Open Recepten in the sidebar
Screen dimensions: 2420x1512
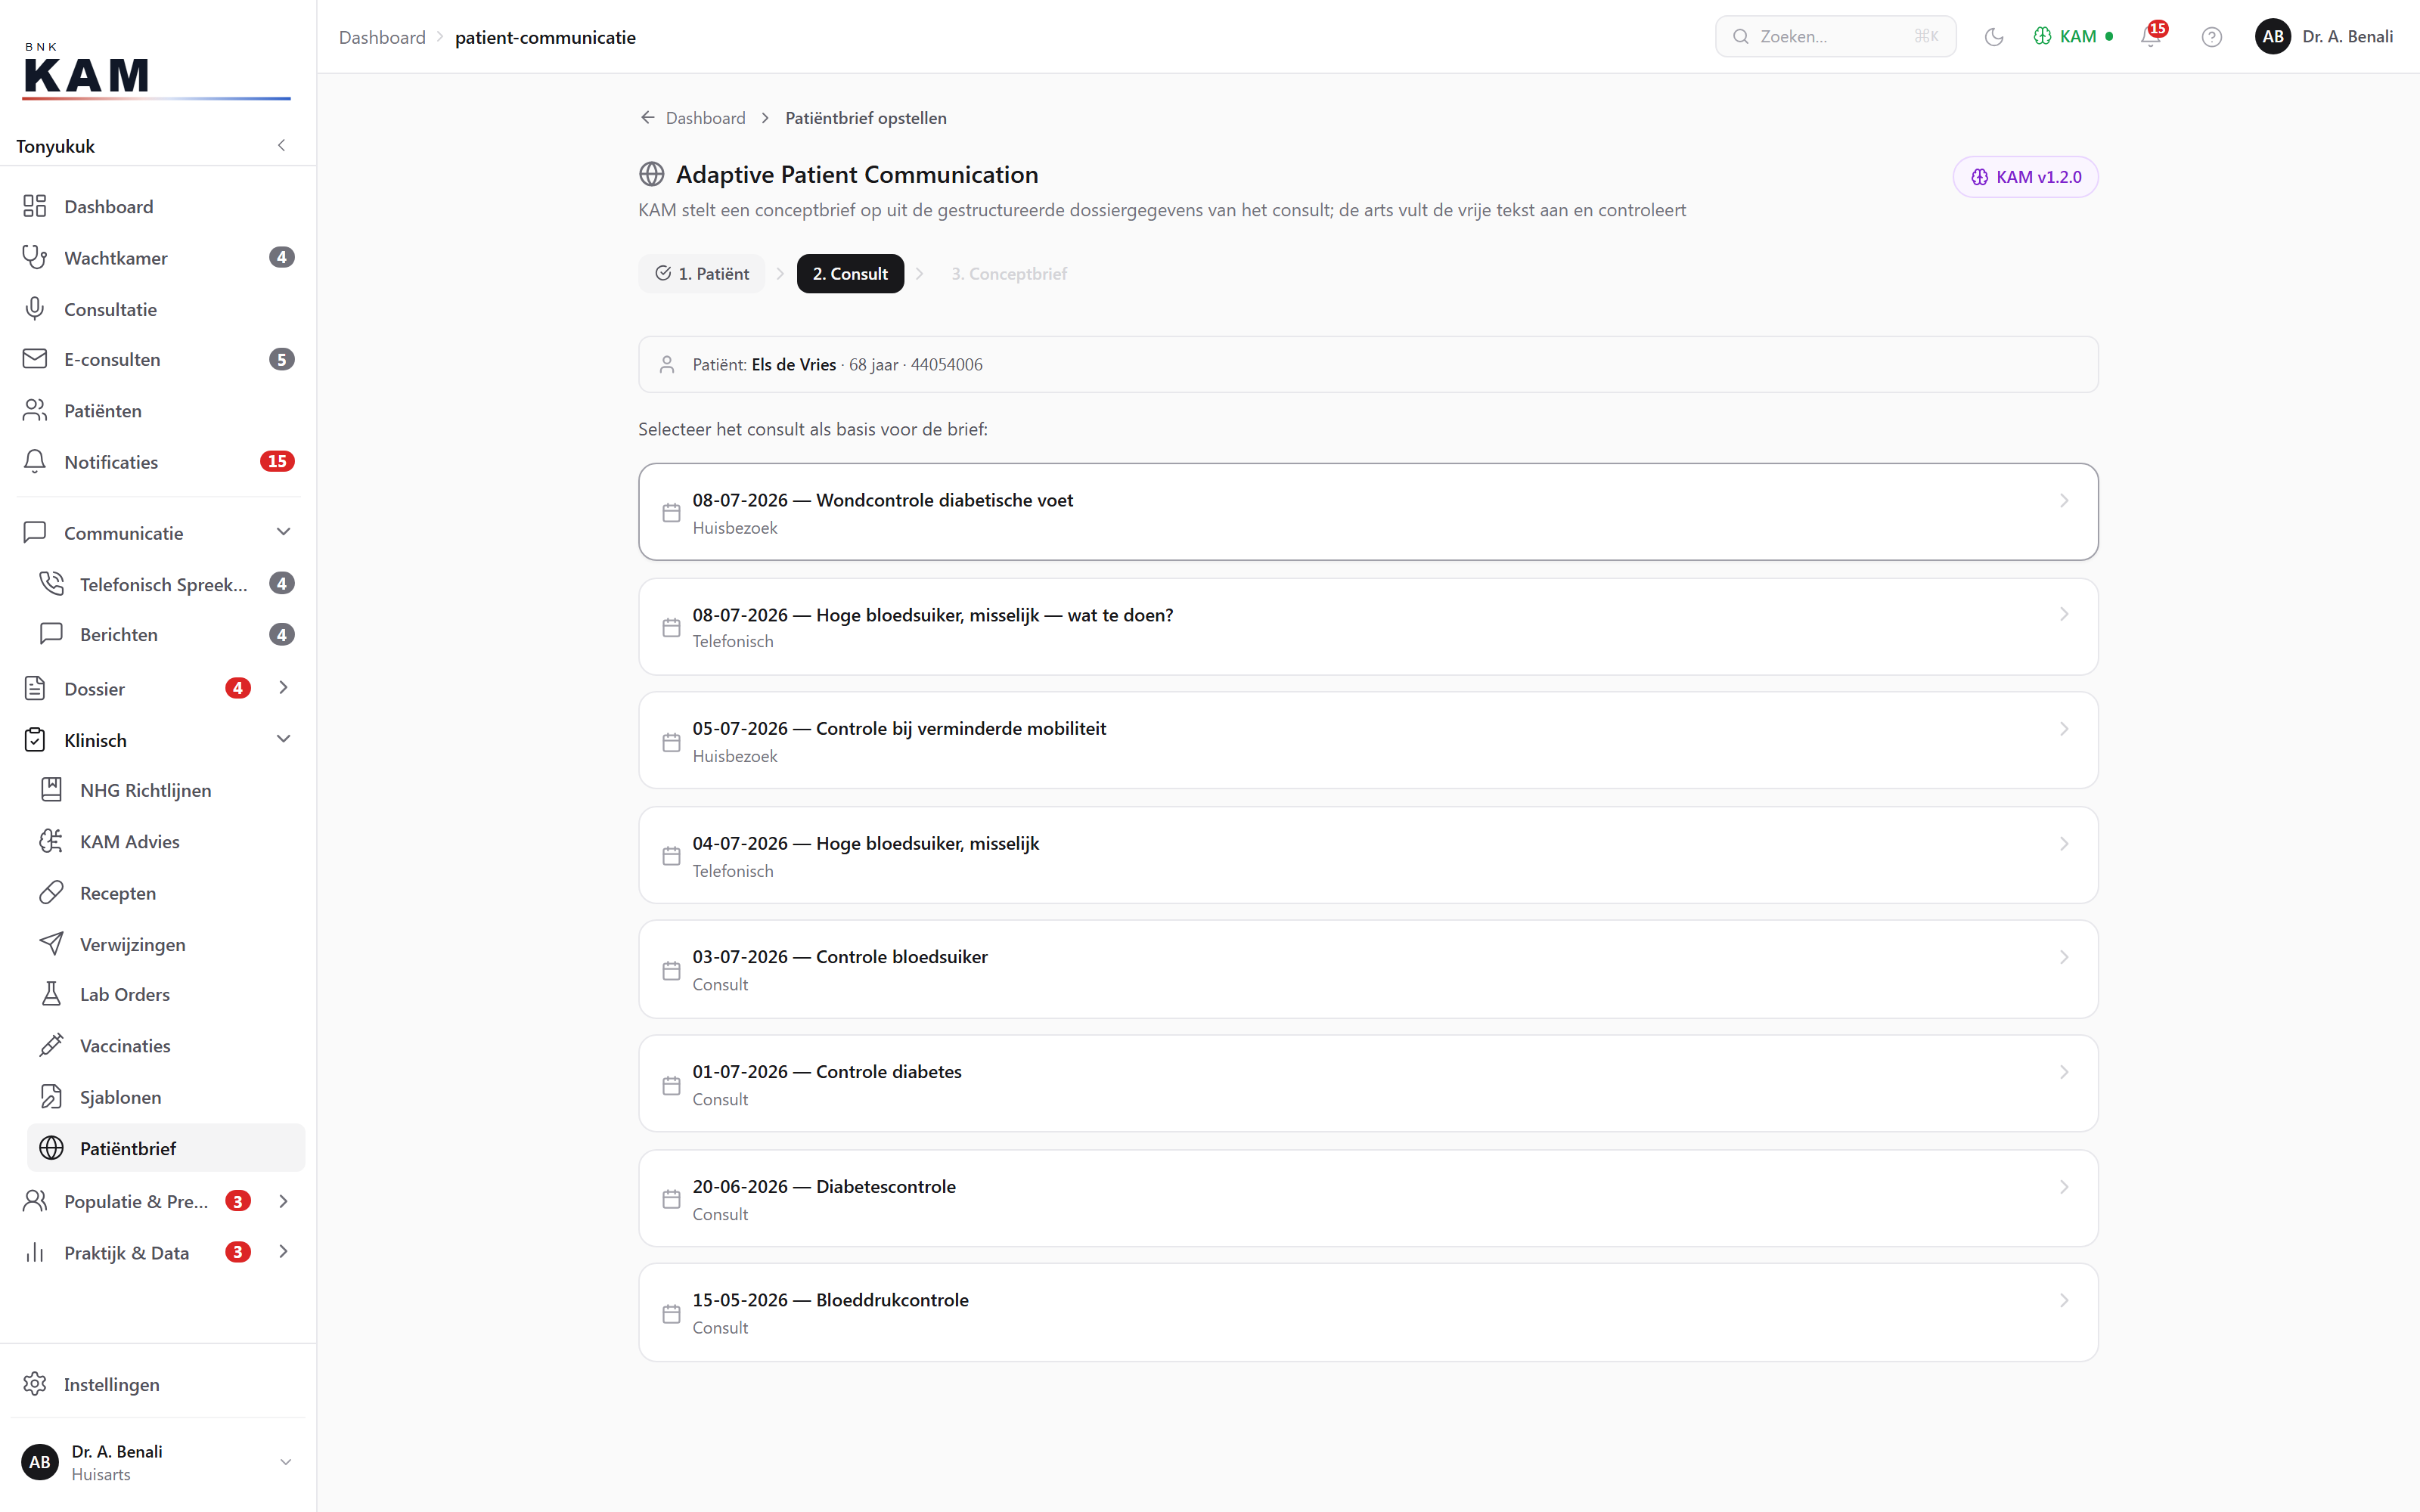click(166, 893)
